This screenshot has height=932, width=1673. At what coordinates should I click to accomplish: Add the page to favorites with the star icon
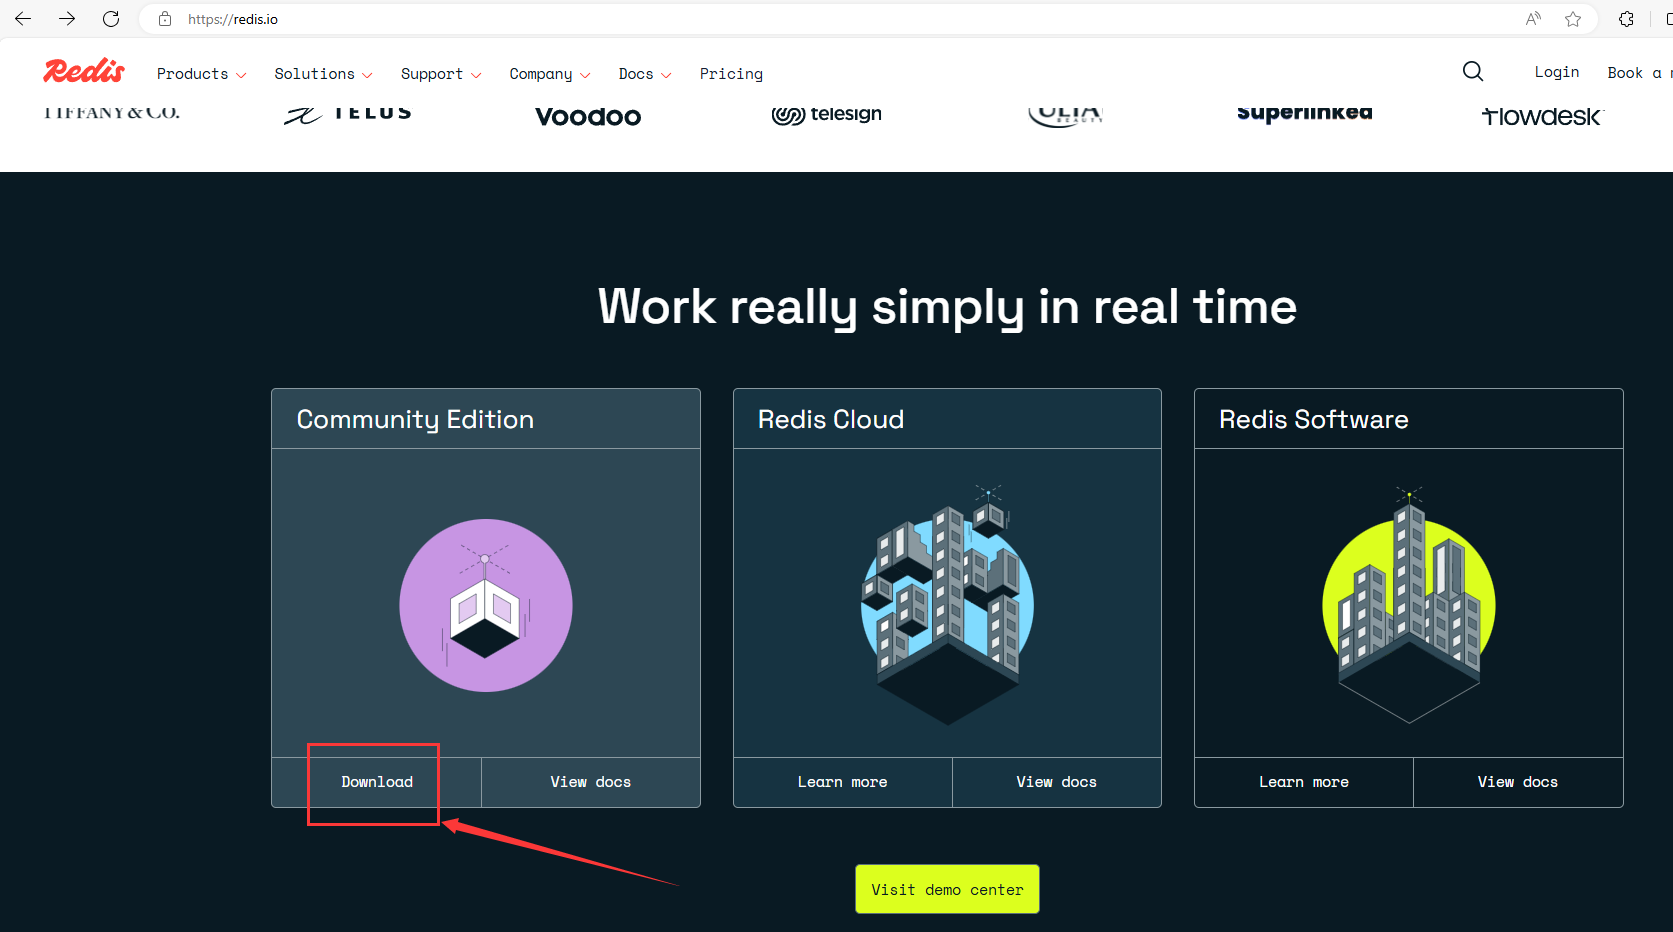[1573, 19]
